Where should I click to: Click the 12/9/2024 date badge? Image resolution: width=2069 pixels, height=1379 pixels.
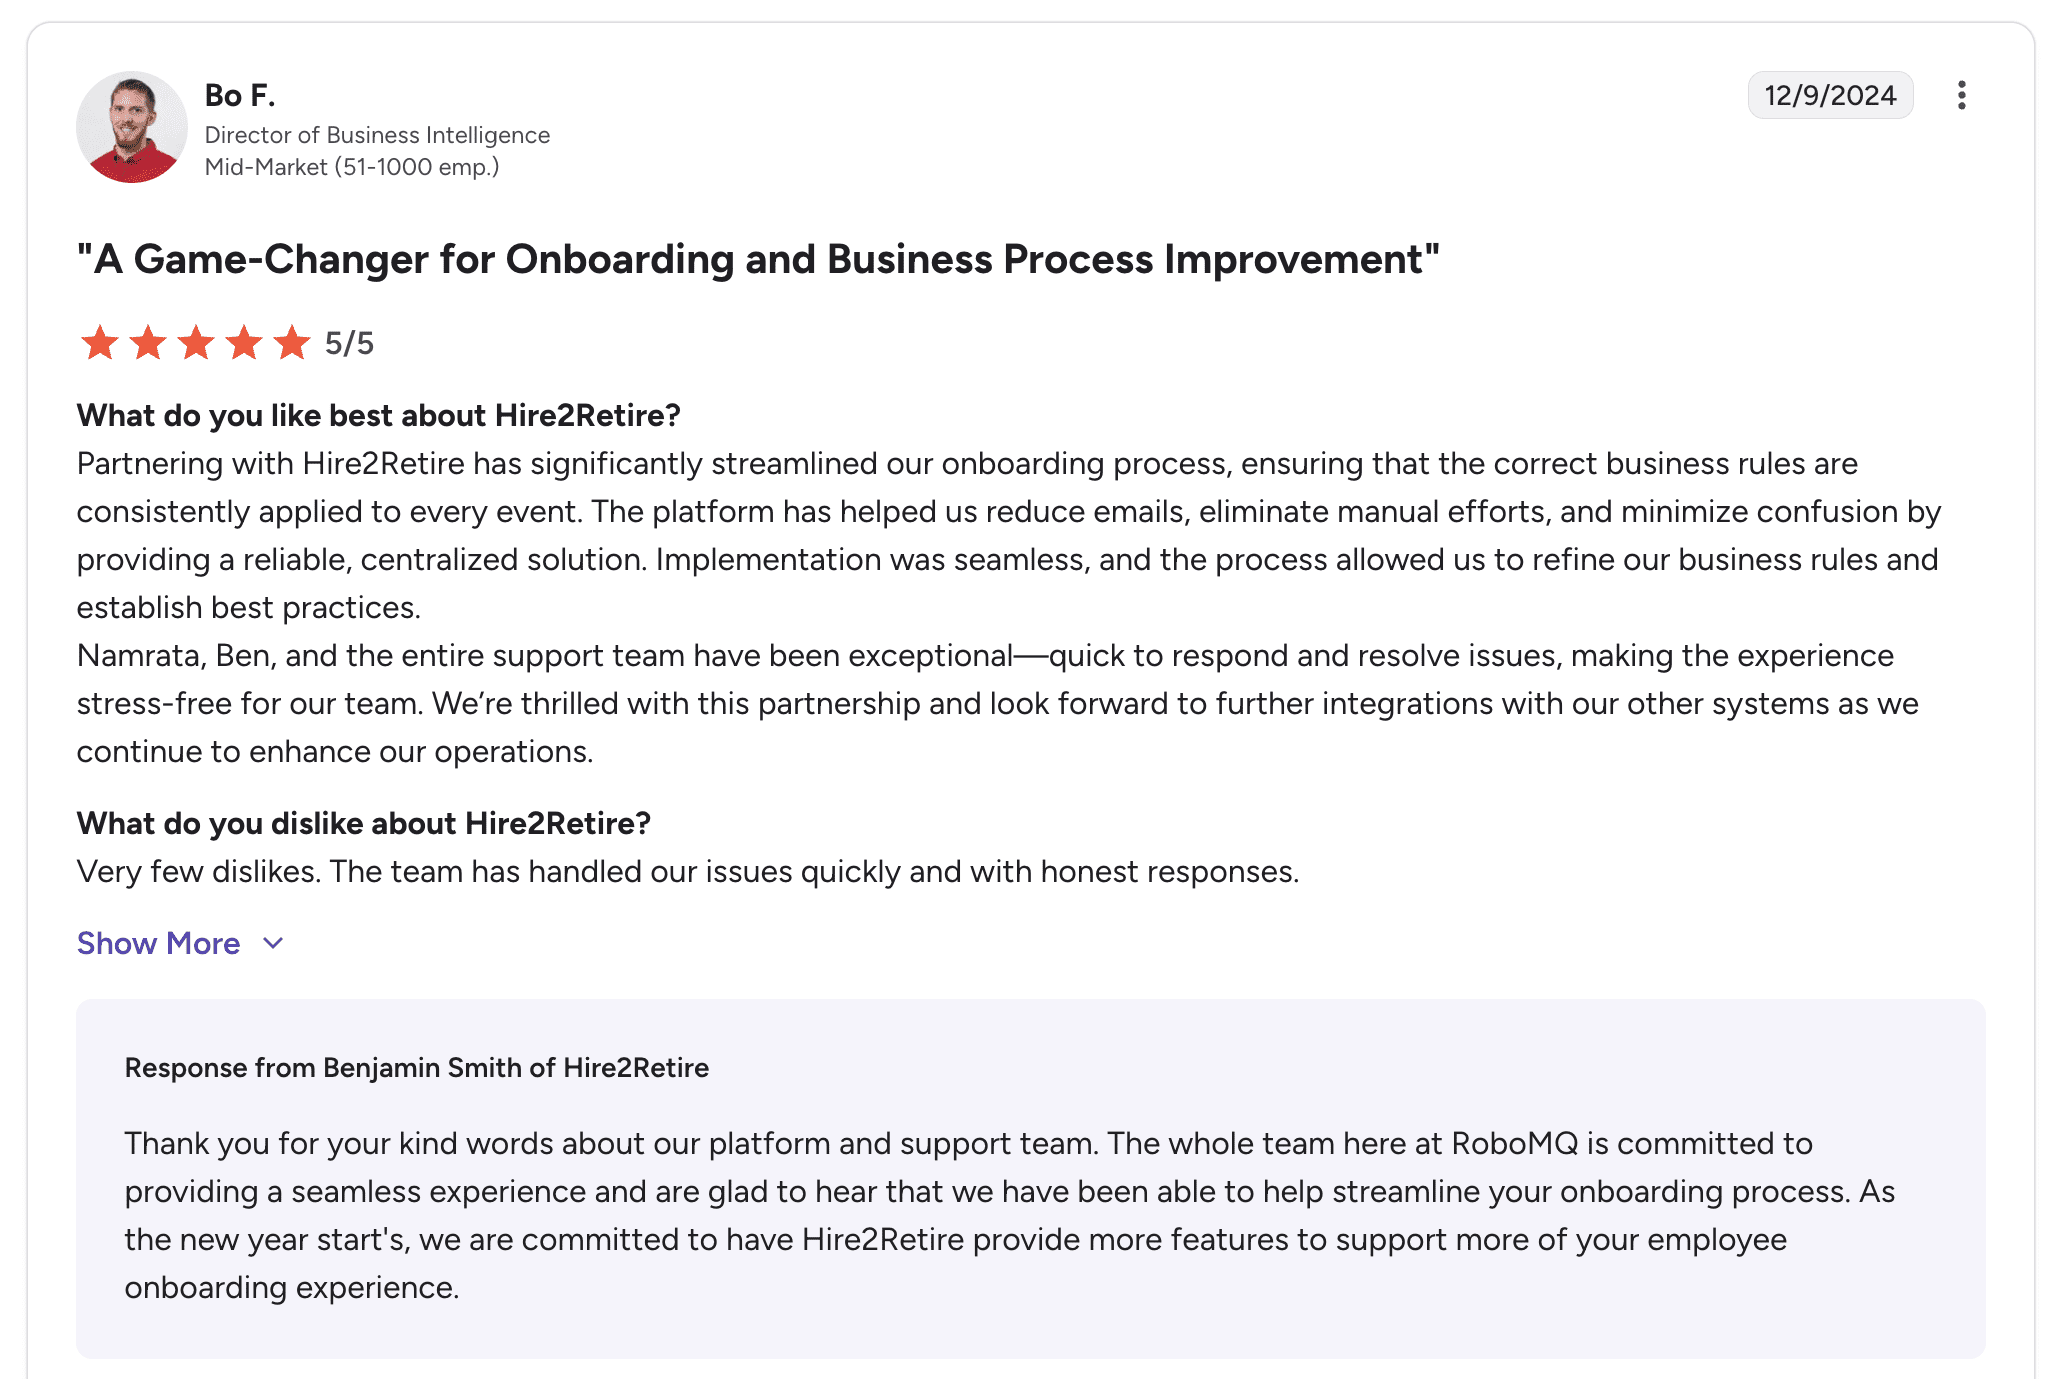tap(1829, 95)
